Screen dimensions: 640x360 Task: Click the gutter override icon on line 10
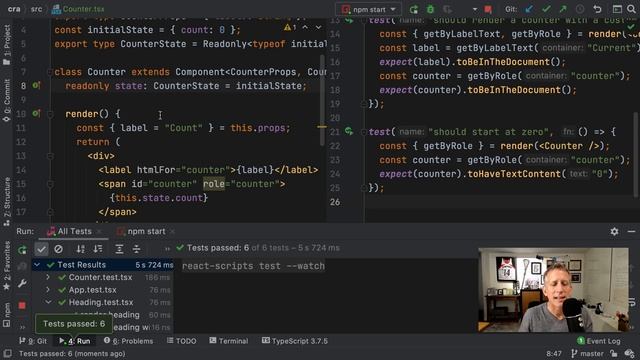[x=36, y=113]
